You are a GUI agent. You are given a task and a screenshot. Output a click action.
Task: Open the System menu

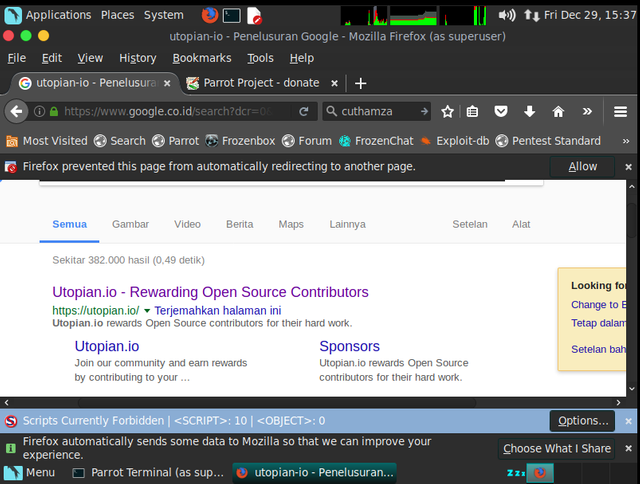163,15
